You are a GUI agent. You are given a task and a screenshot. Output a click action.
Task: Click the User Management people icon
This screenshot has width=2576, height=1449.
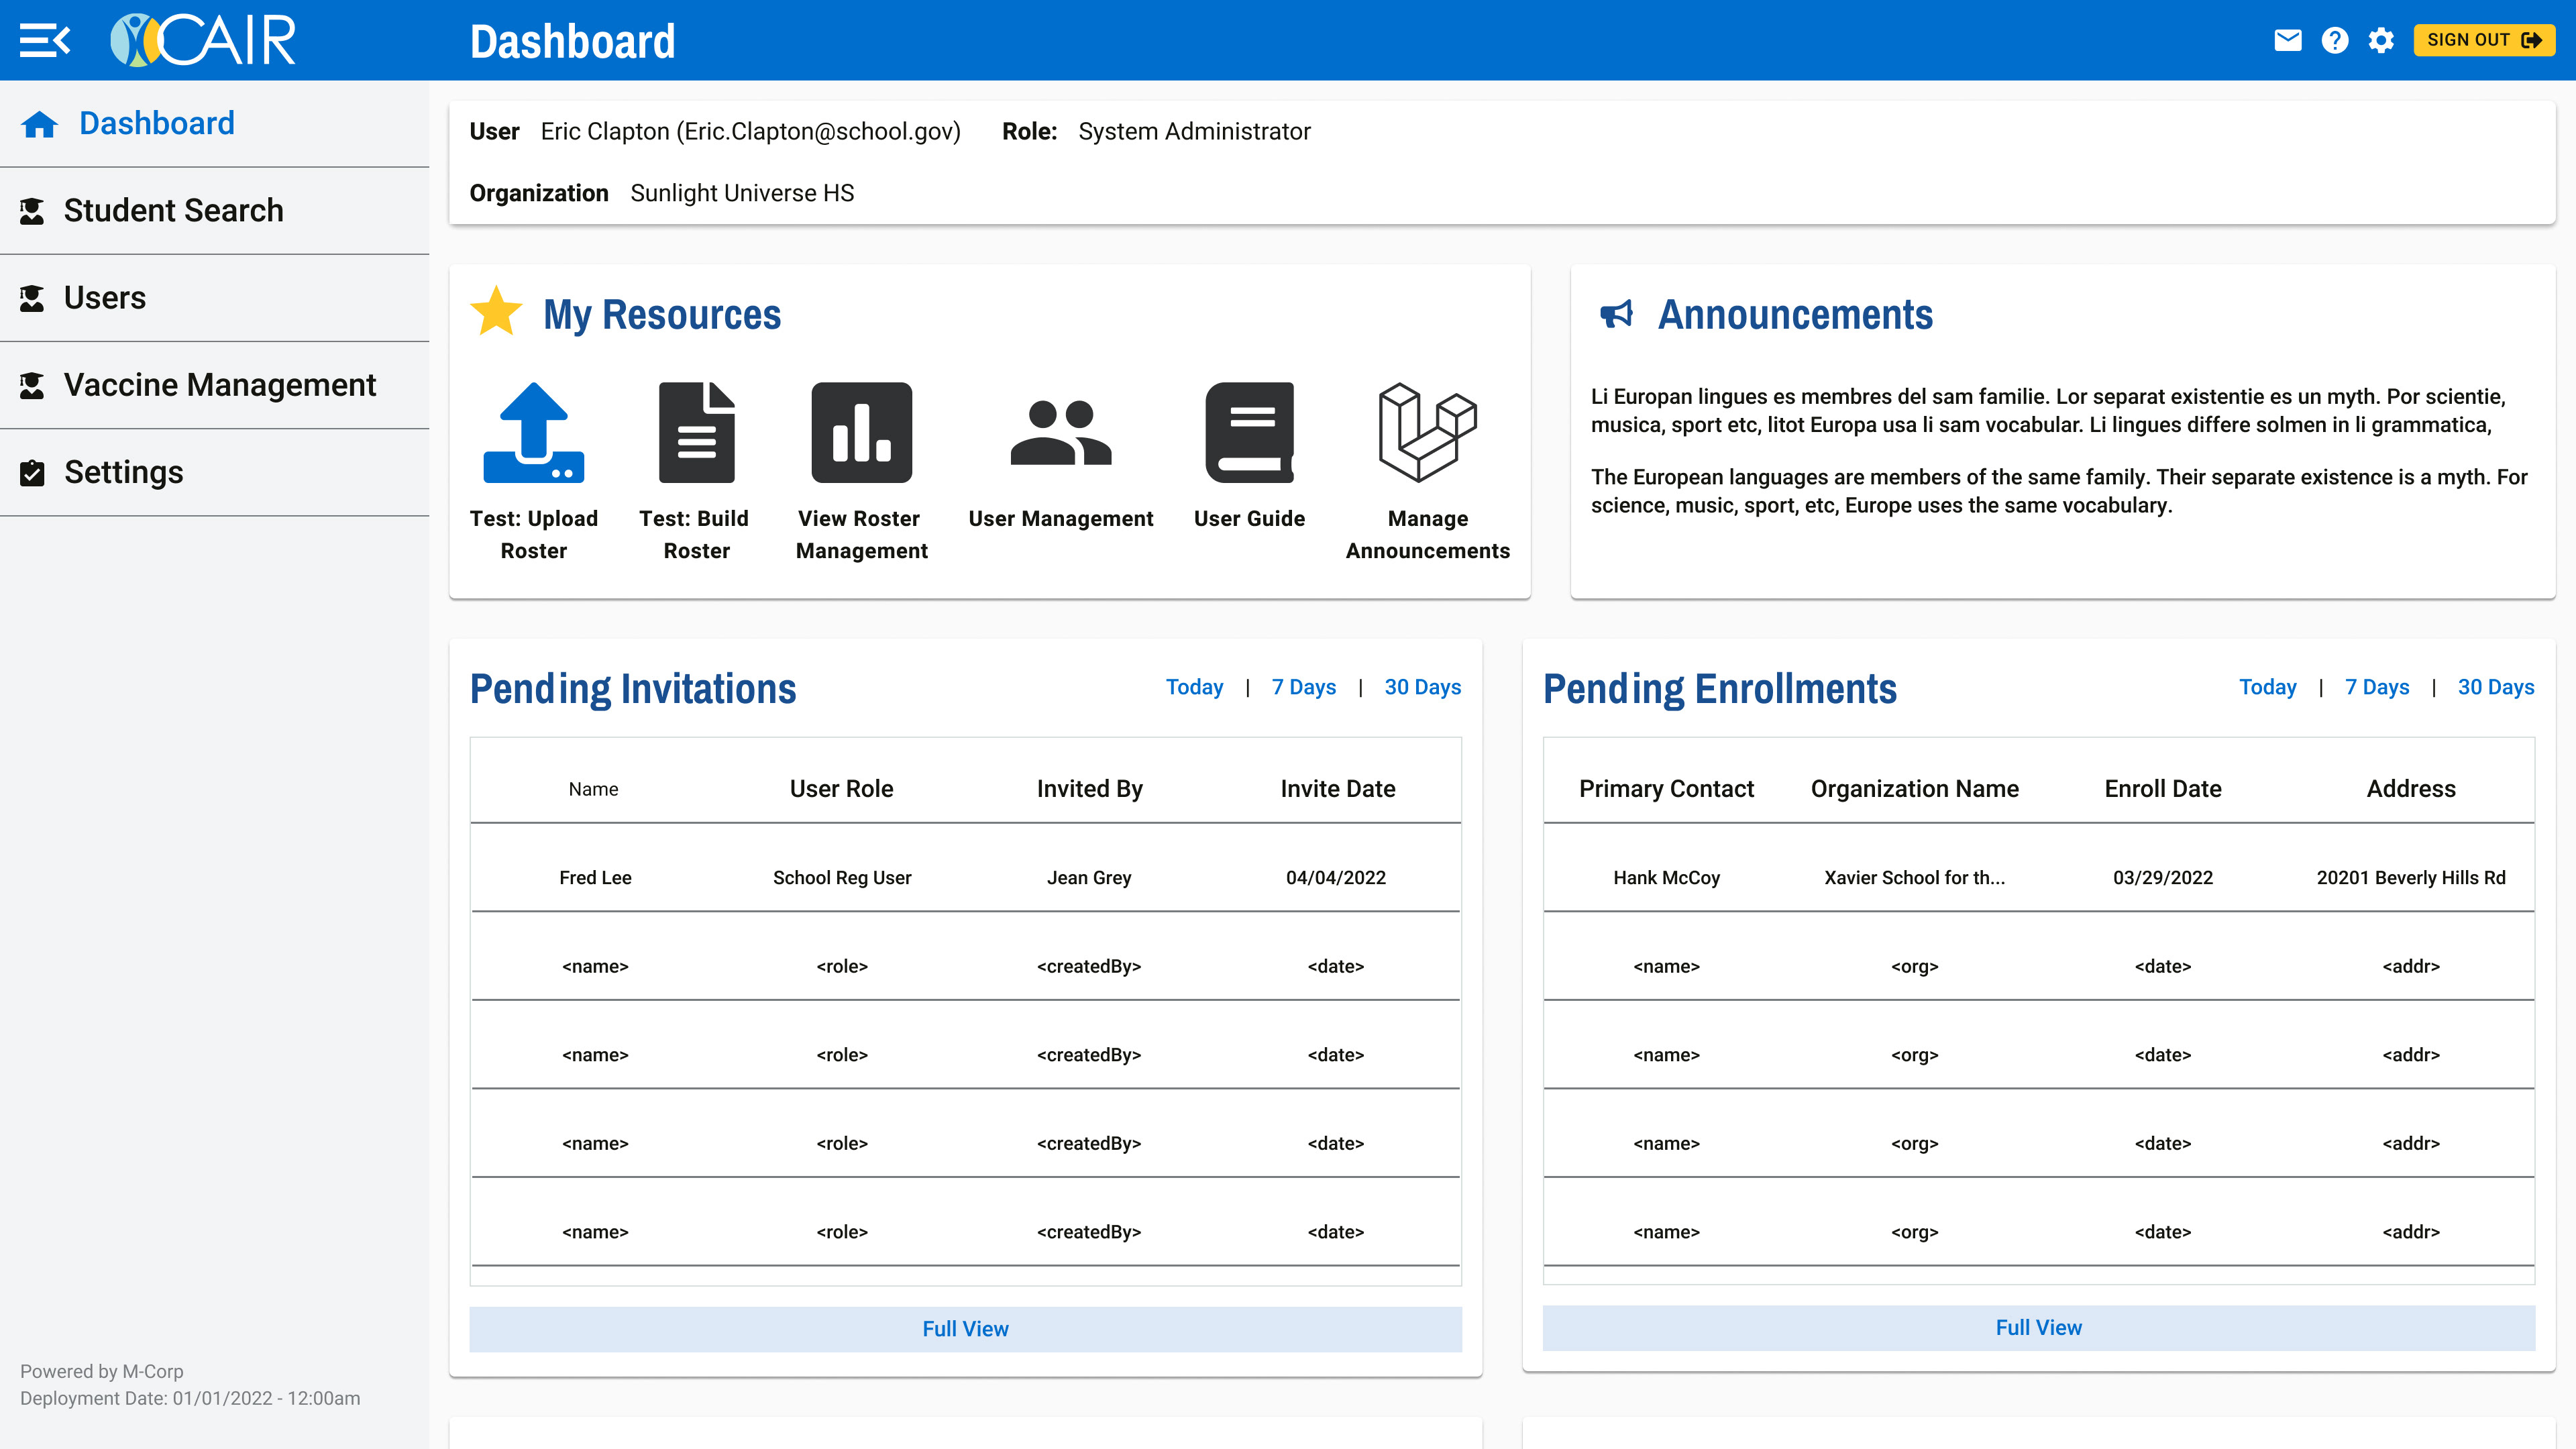point(1060,433)
